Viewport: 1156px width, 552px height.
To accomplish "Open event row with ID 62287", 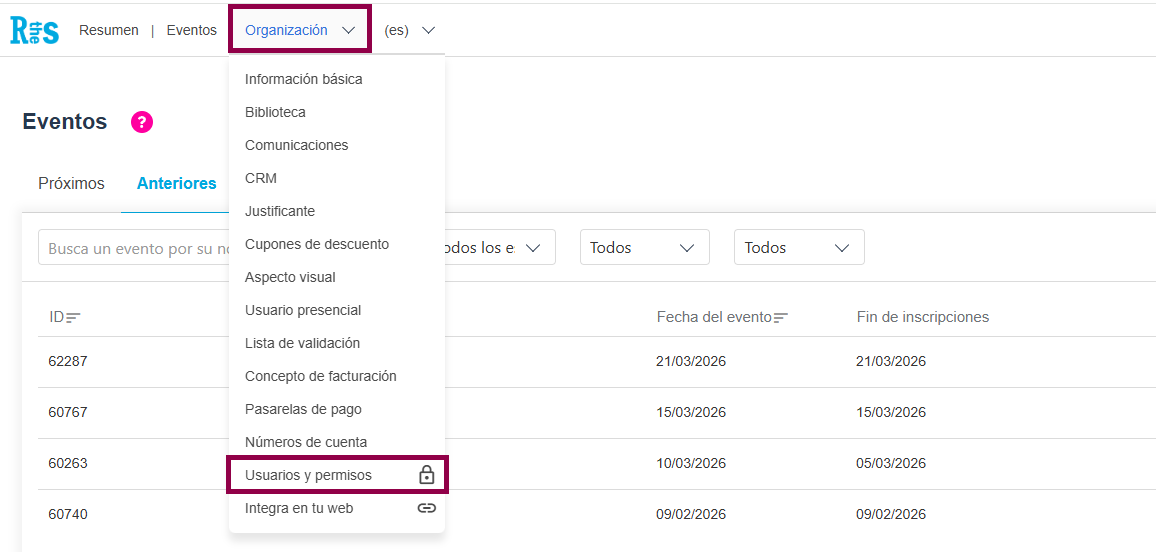I will click(68, 361).
